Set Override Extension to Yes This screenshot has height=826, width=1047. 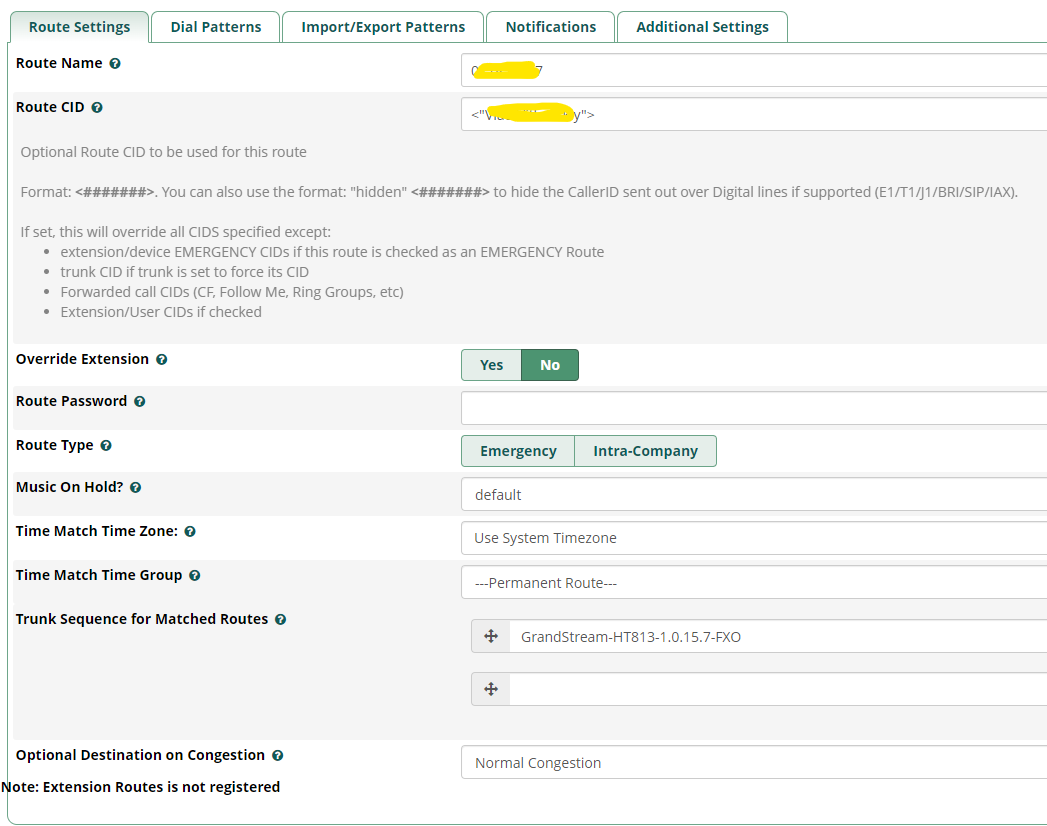pyautogui.click(x=491, y=365)
